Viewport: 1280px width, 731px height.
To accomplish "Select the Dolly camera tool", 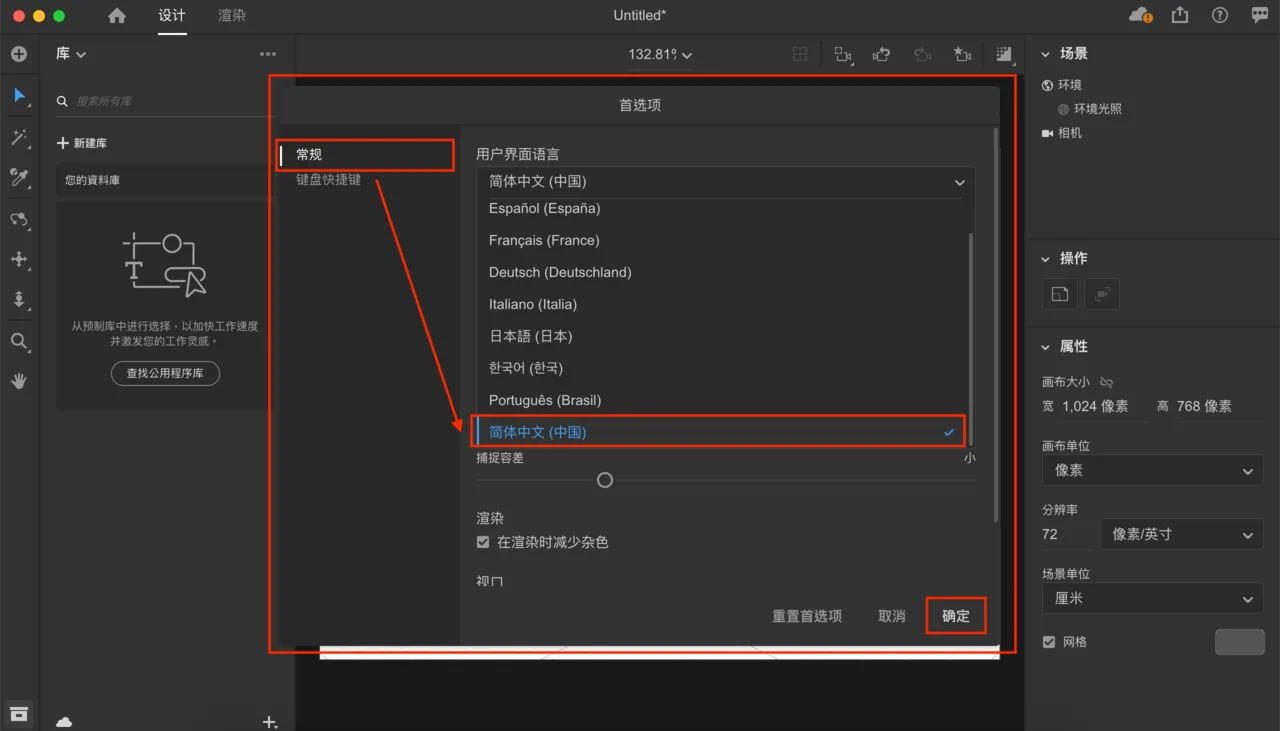I will pos(19,300).
